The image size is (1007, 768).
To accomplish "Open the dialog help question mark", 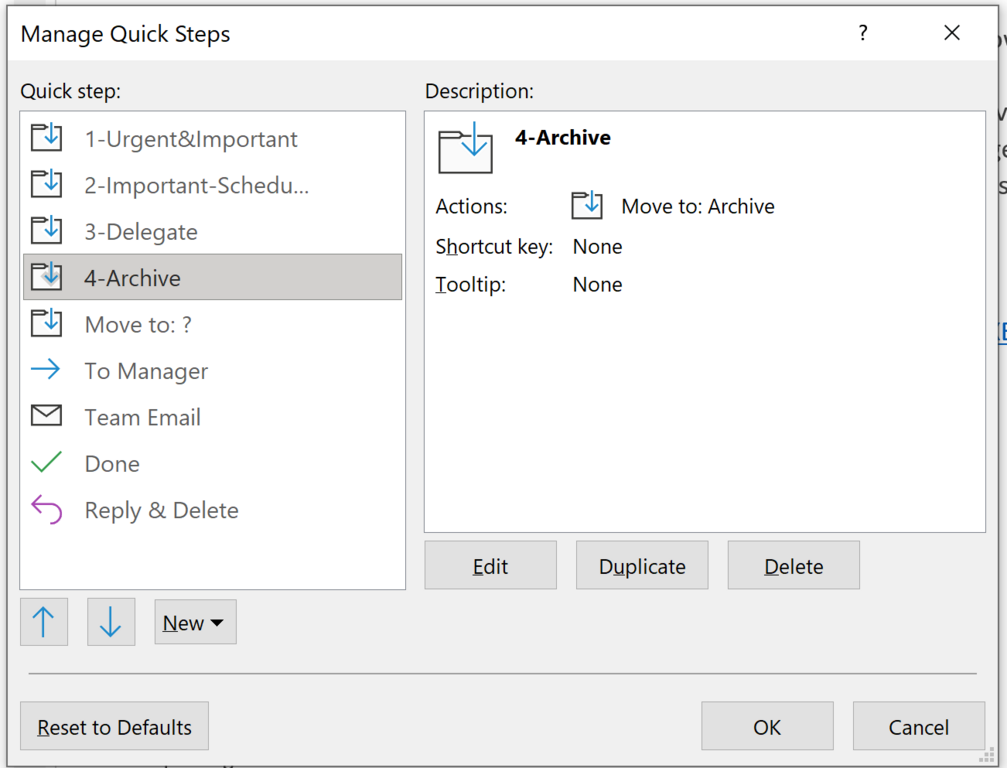I will [863, 34].
